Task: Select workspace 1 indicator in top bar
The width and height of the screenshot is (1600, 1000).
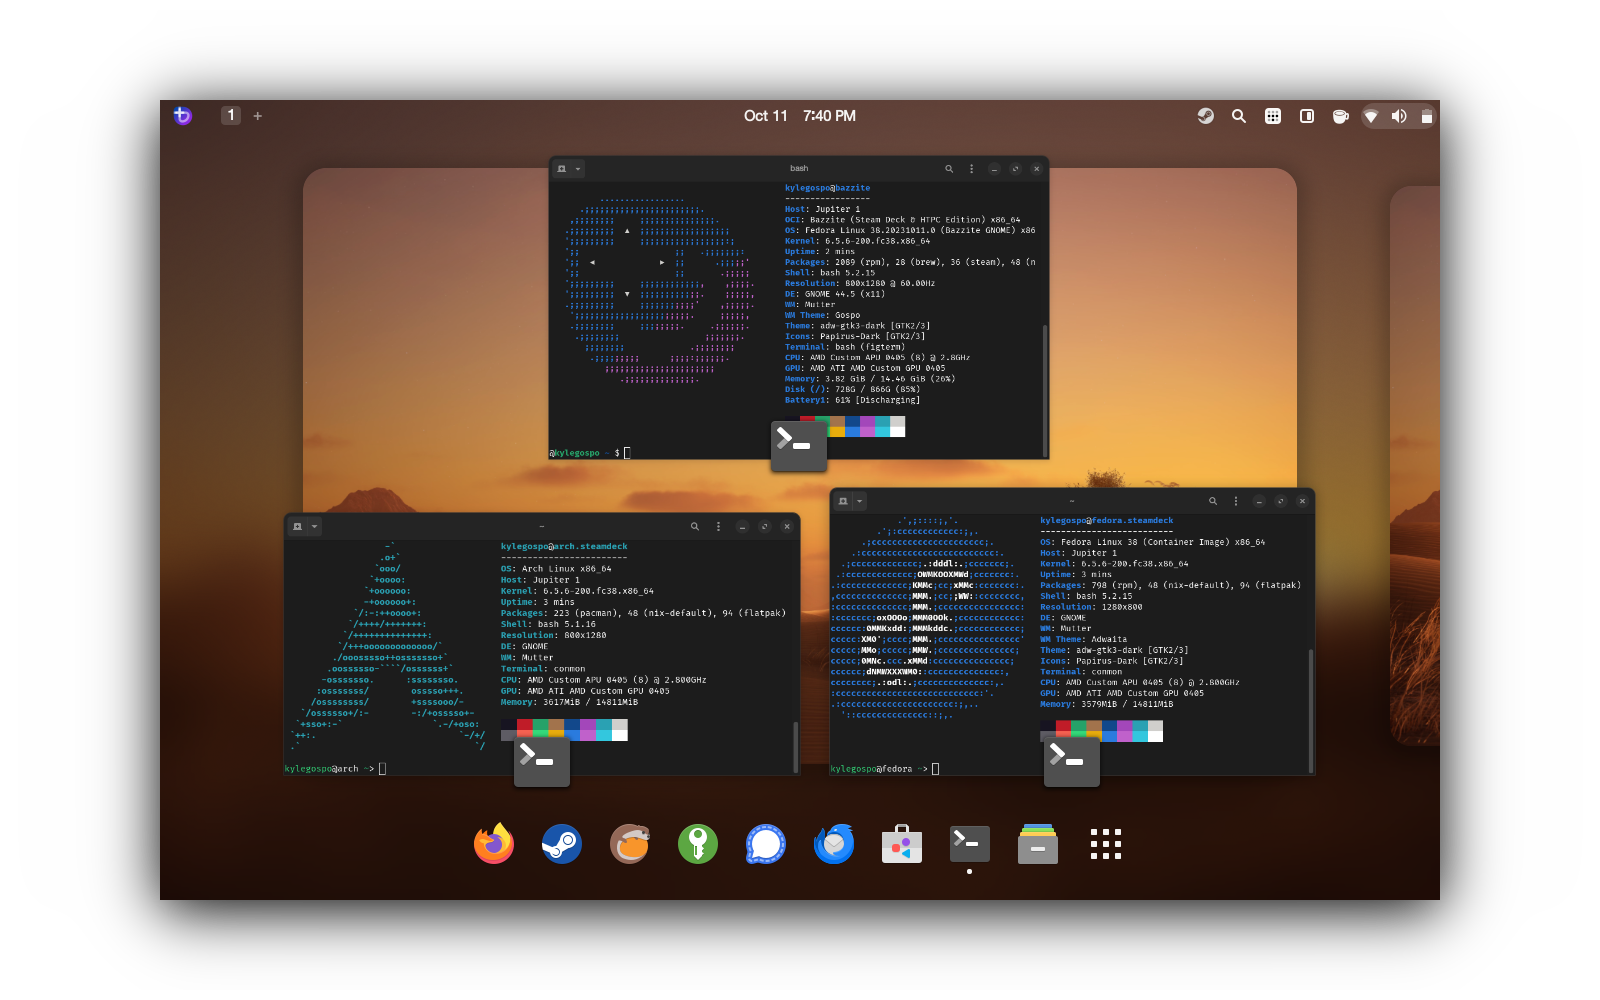Action: 231,115
